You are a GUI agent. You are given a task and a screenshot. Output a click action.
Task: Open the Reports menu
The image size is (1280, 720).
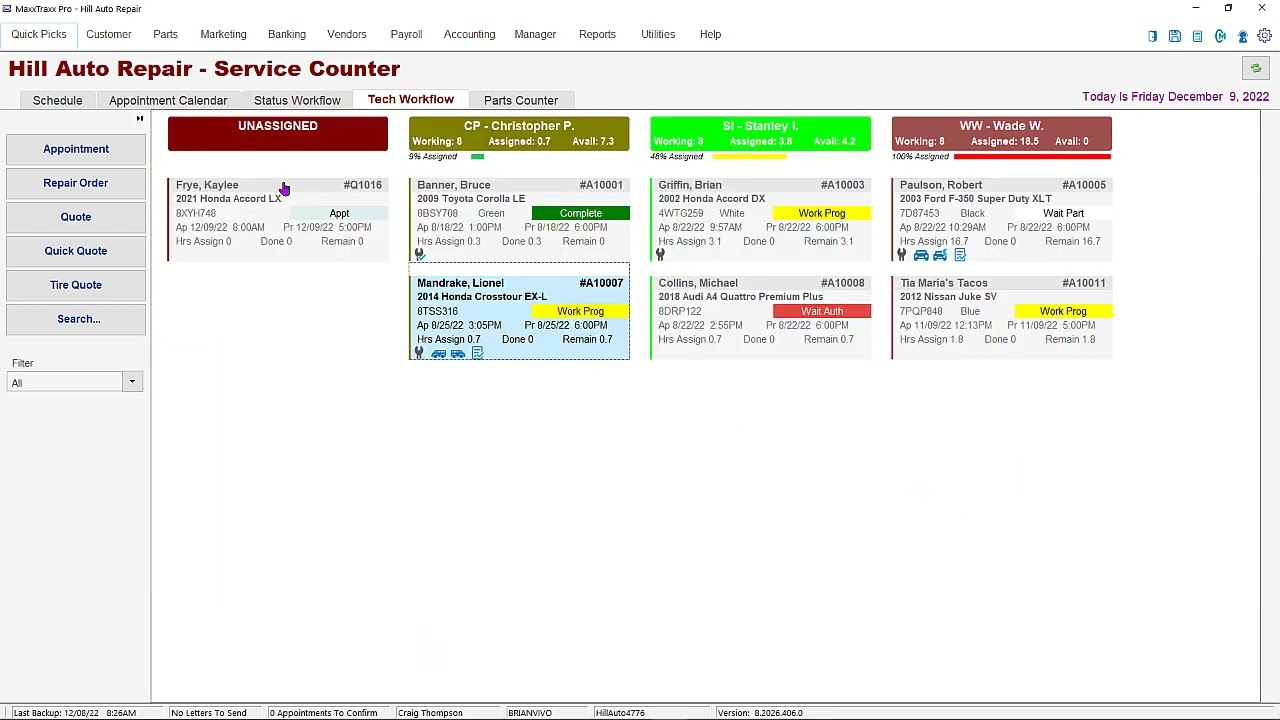pos(597,34)
